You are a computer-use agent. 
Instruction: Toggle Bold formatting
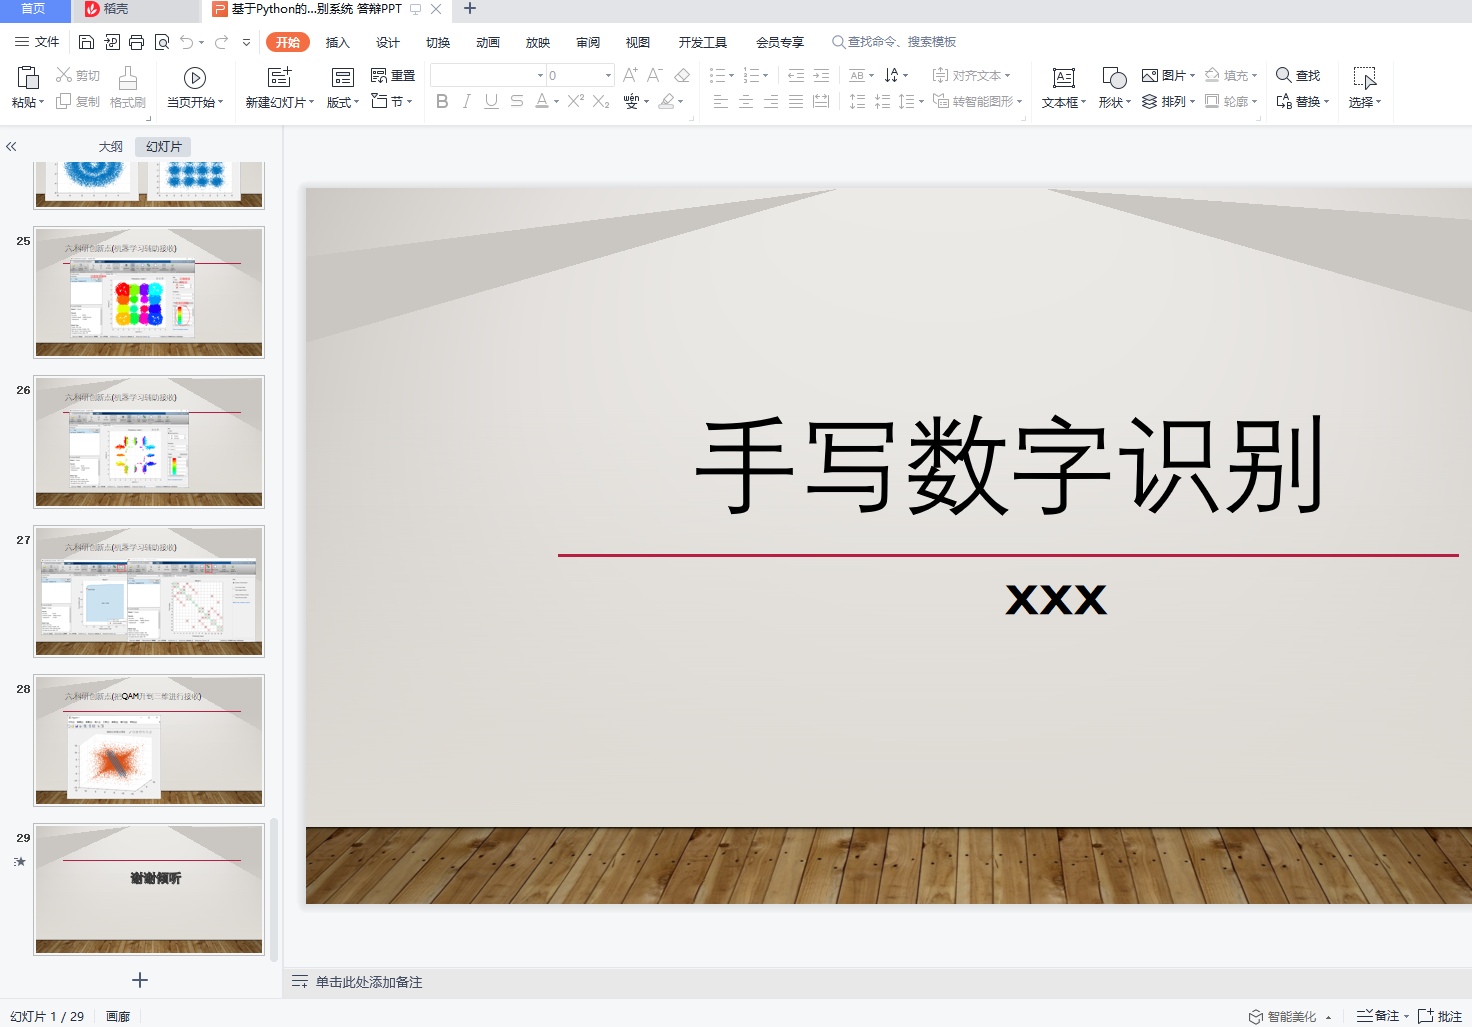tap(442, 101)
